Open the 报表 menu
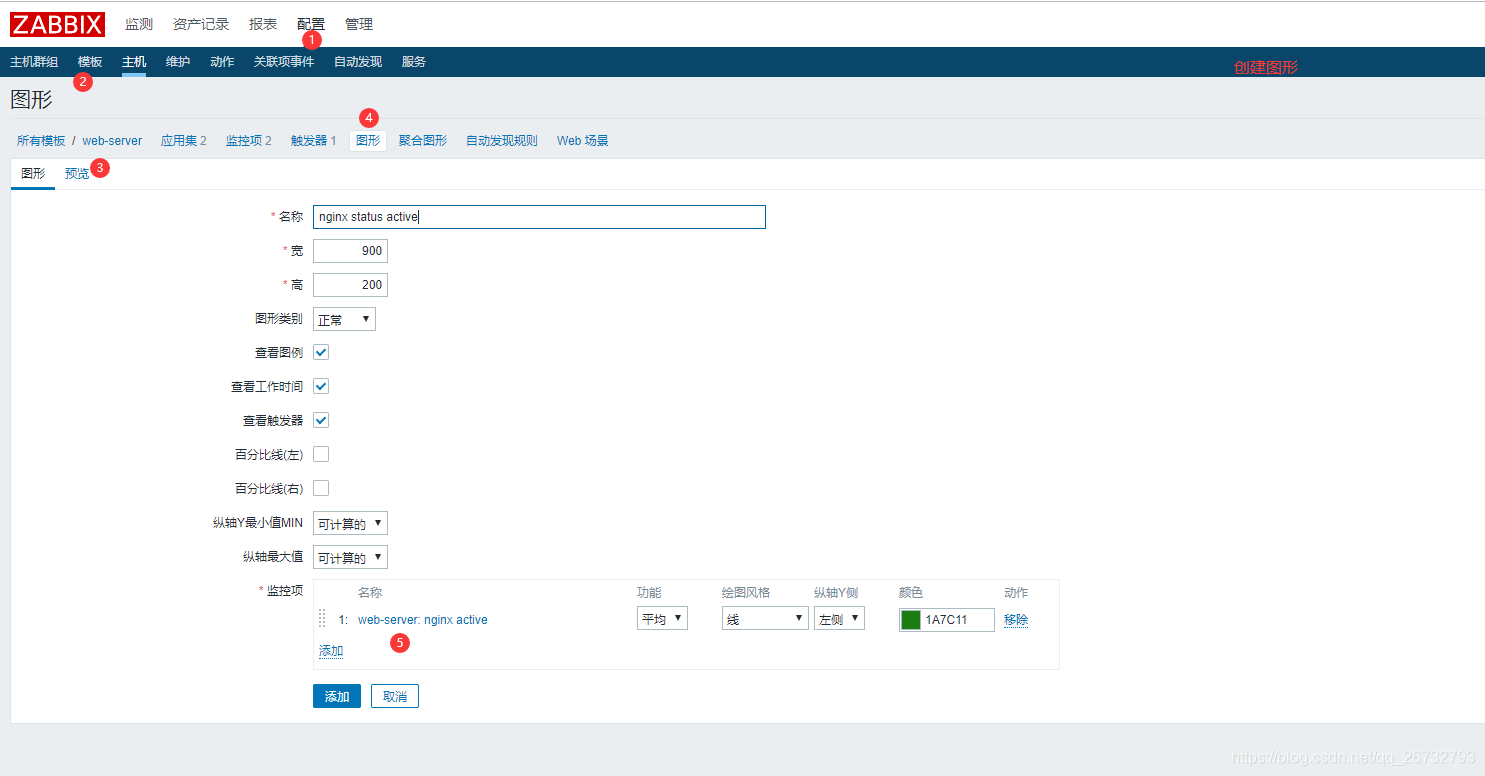1485x776 pixels. [263, 24]
